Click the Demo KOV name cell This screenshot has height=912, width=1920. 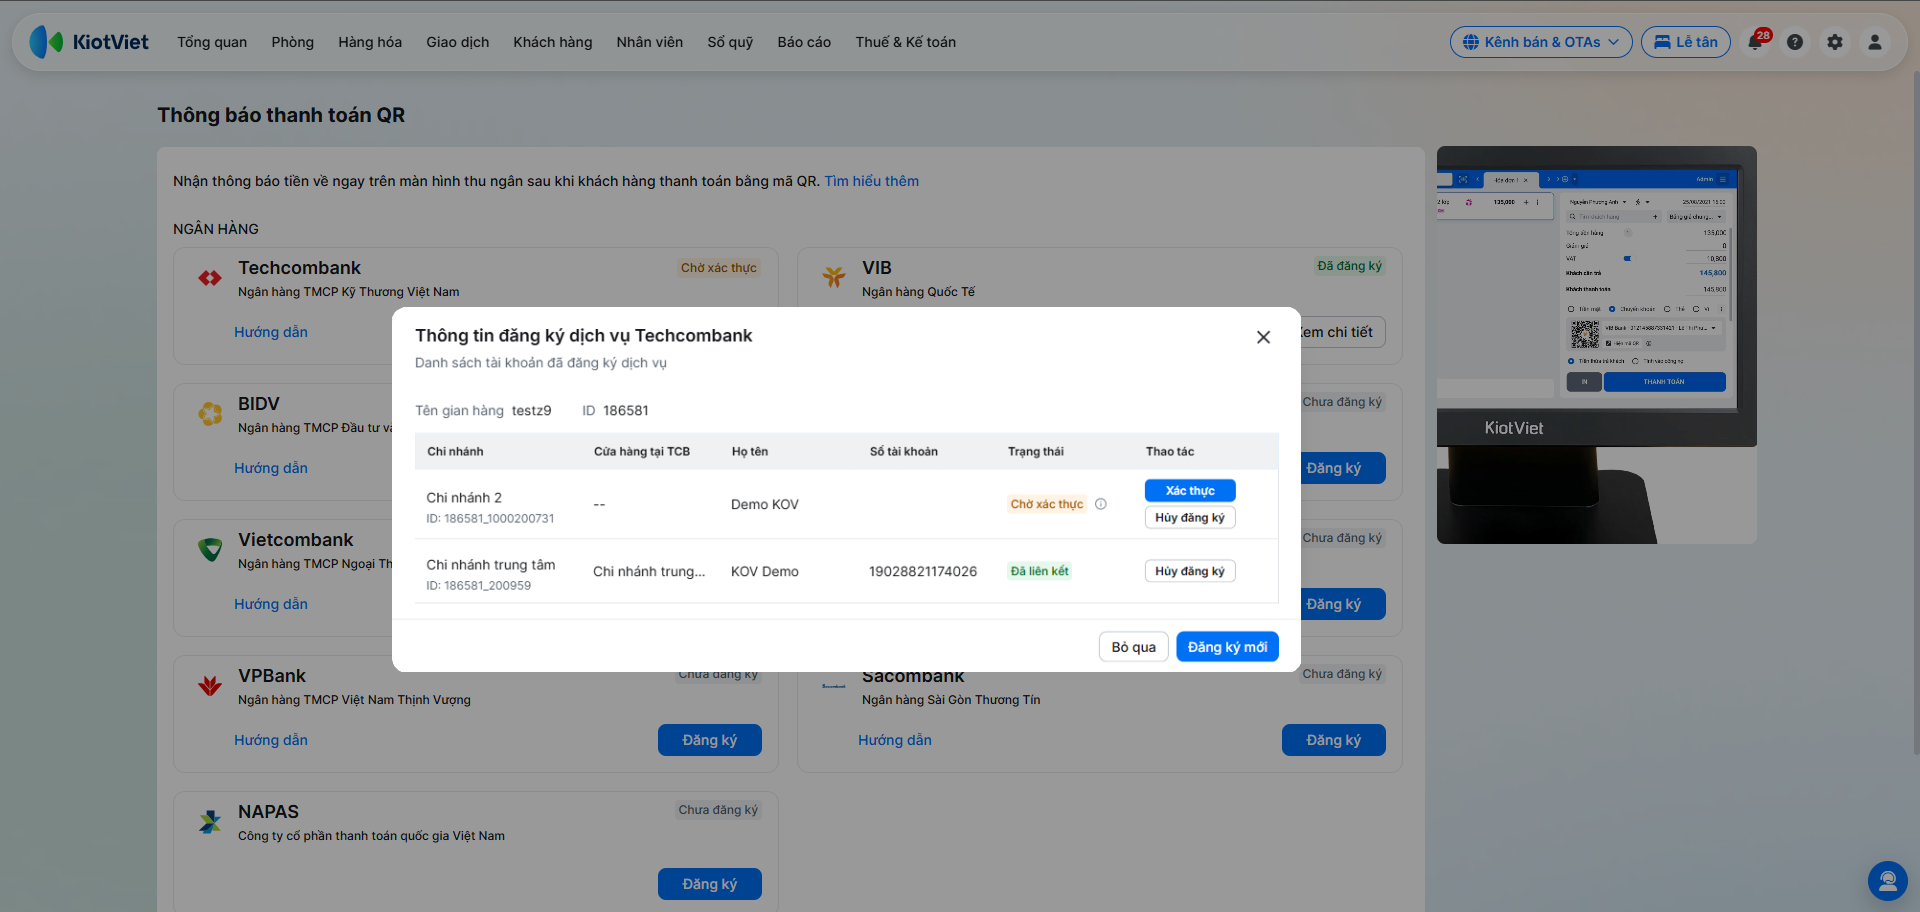[x=765, y=504]
